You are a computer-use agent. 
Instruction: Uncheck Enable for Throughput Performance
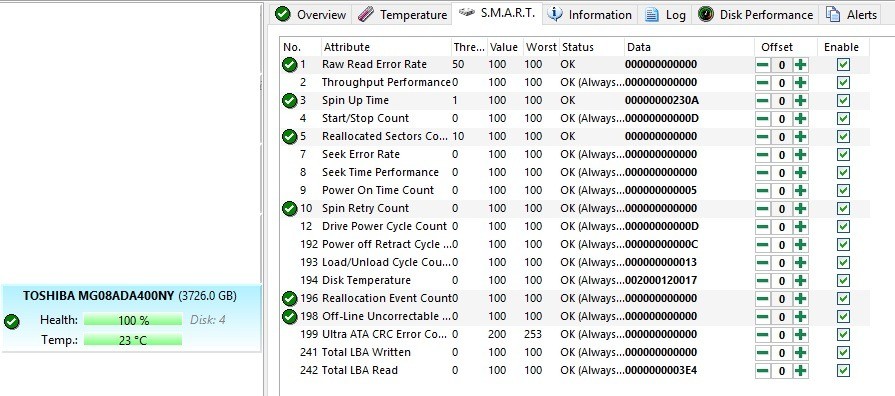tap(843, 83)
